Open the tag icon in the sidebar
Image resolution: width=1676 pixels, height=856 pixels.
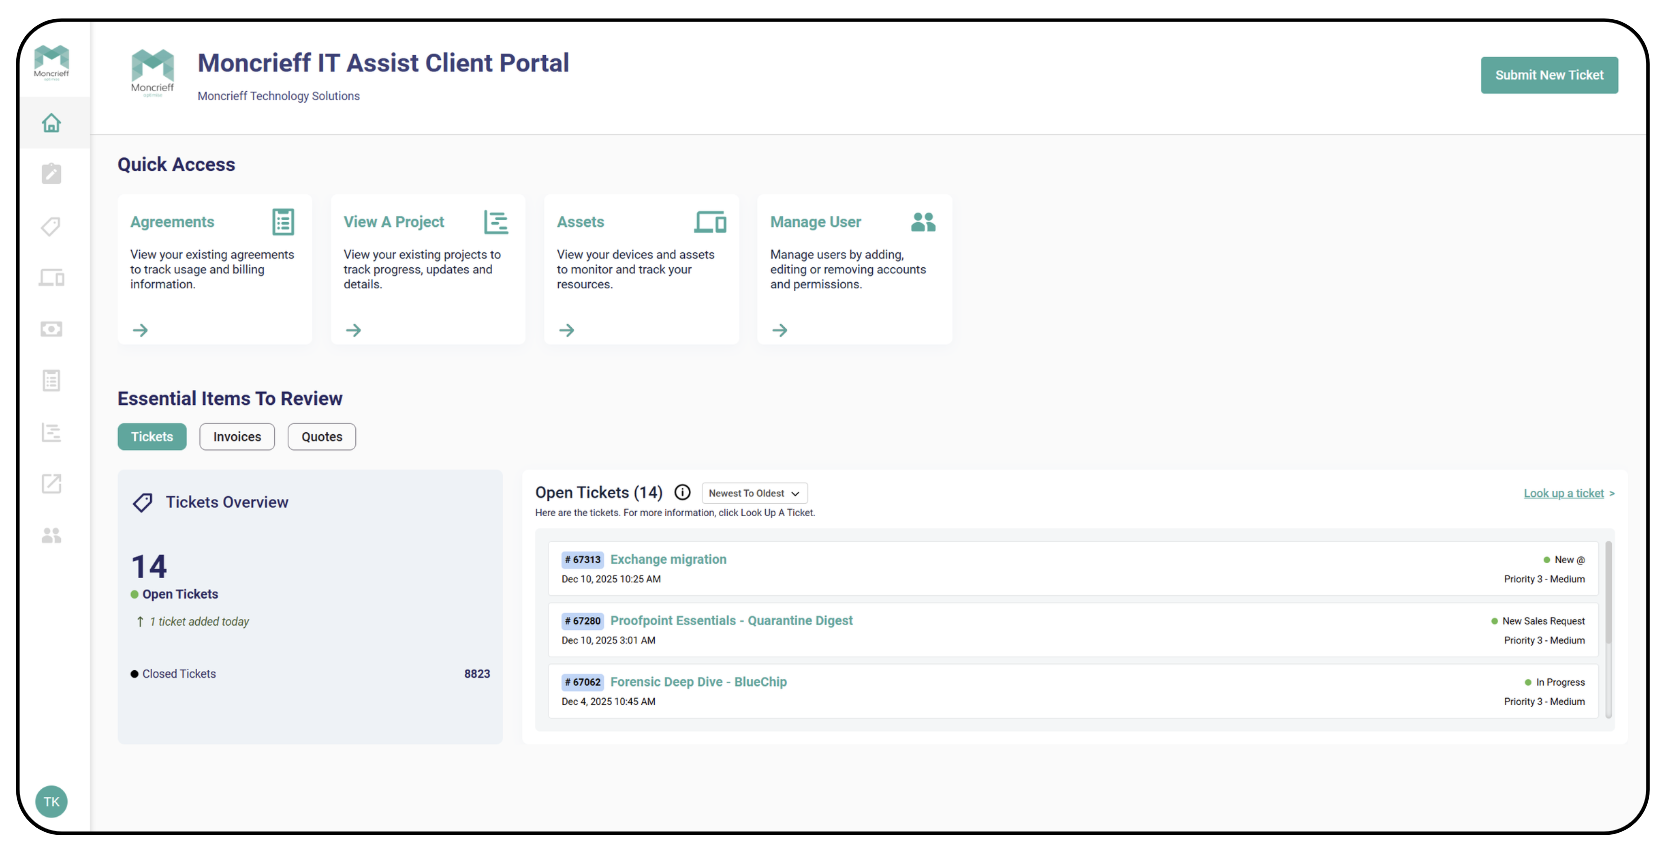pyautogui.click(x=52, y=226)
